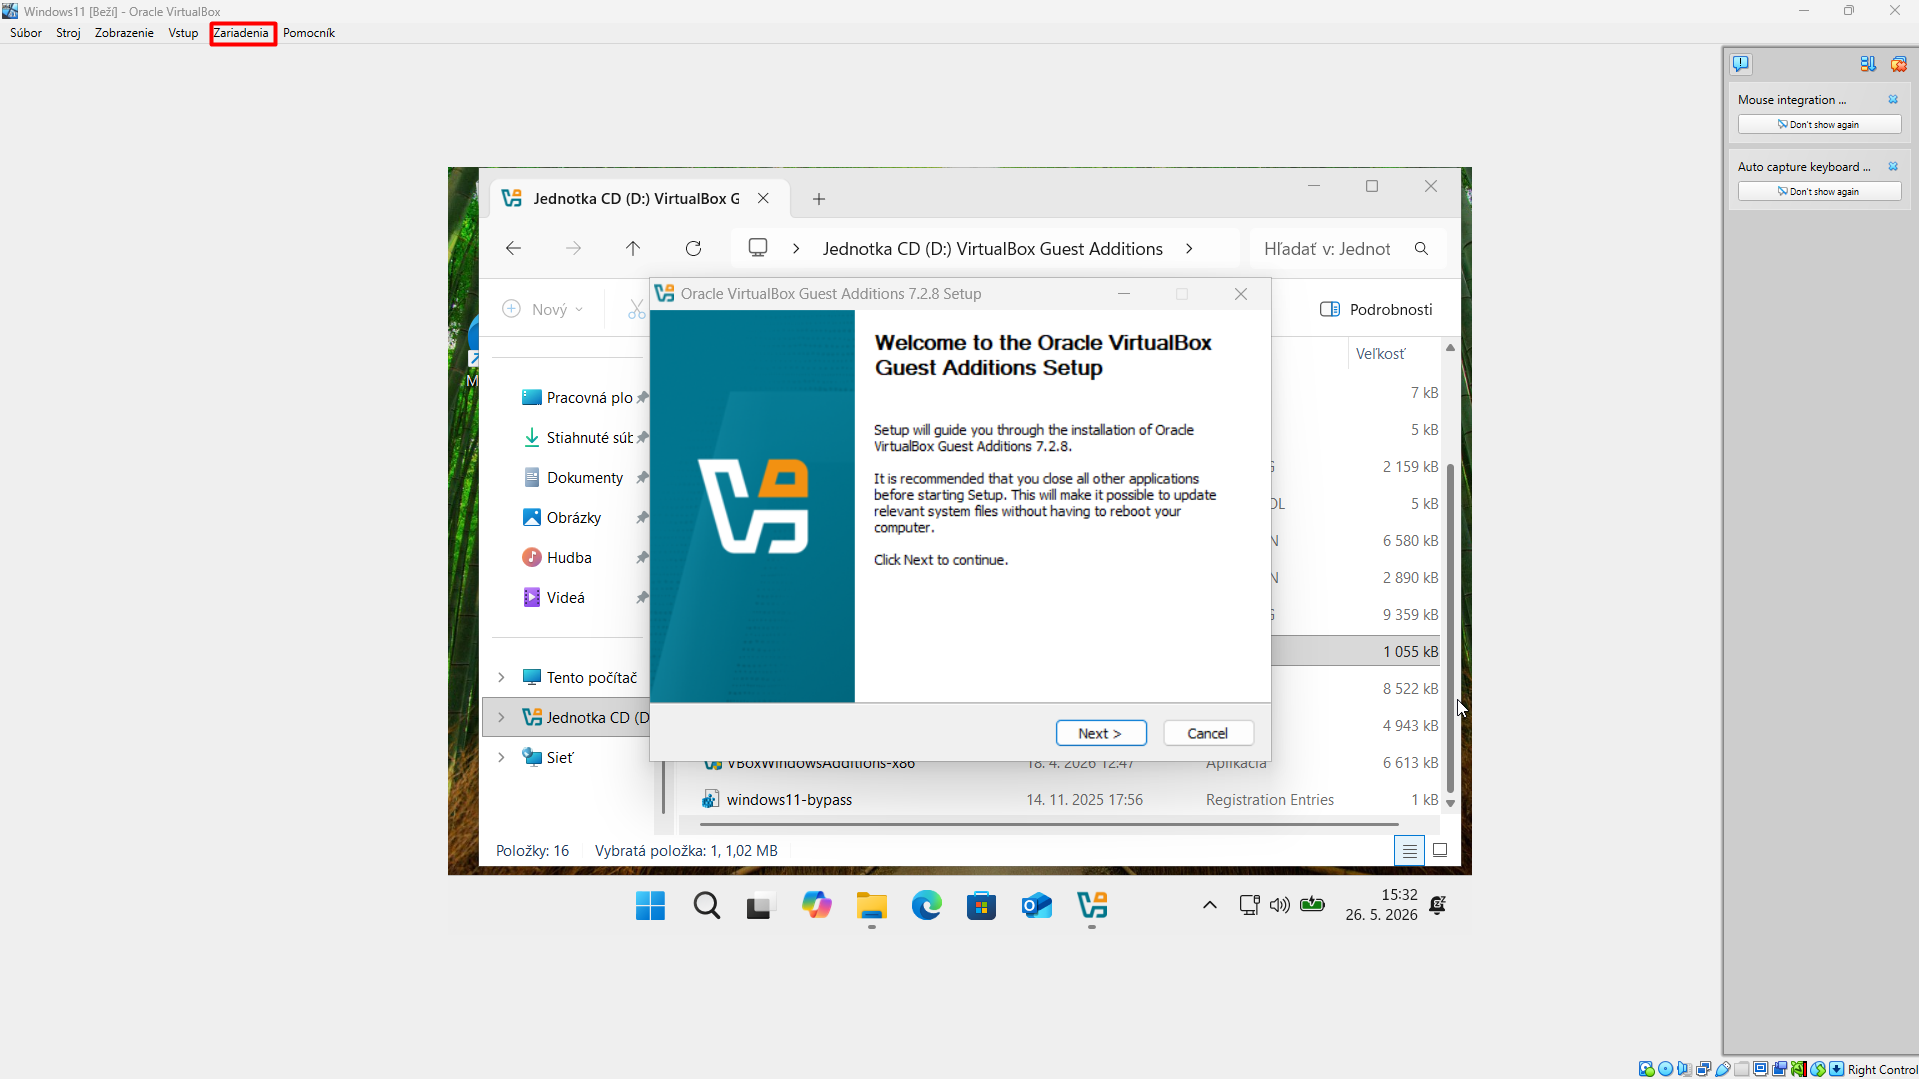This screenshot has width=1919, height=1079.
Task: Click the network status indicator
Action: pos(1704,1069)
